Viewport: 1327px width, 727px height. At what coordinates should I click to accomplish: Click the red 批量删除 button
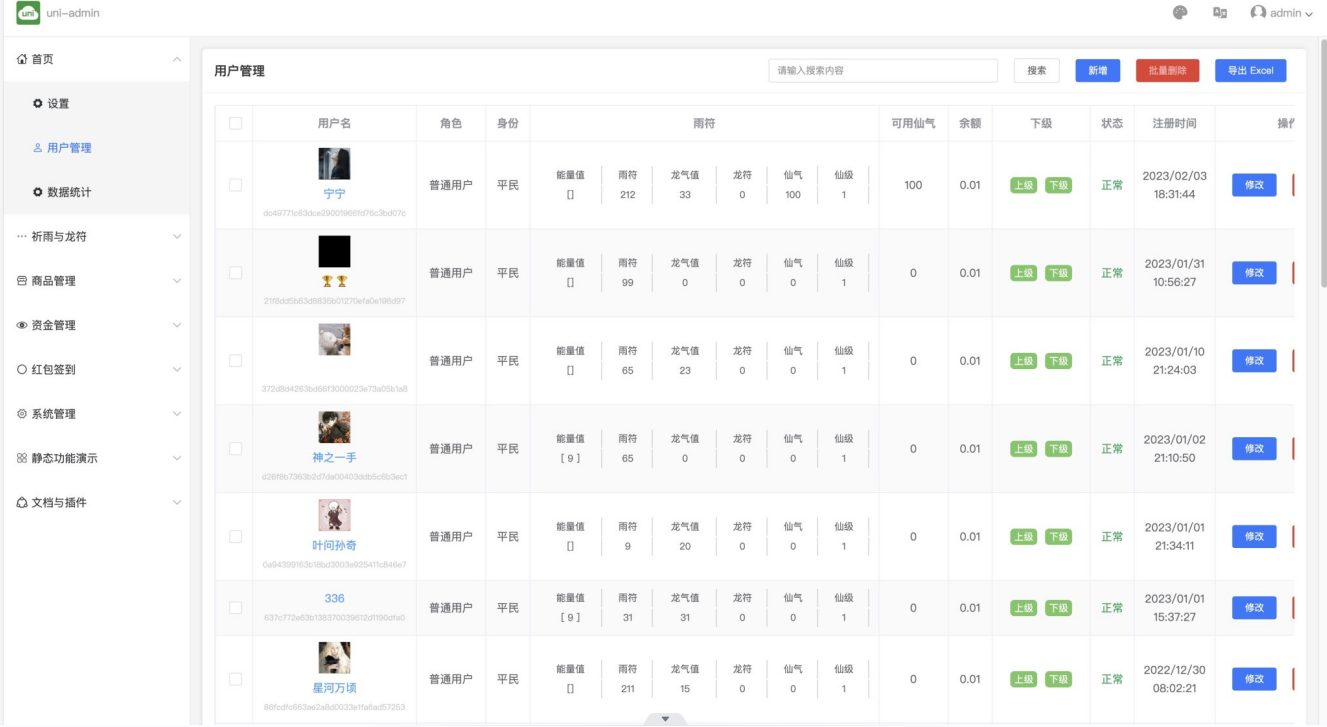tap(1167, 71)
